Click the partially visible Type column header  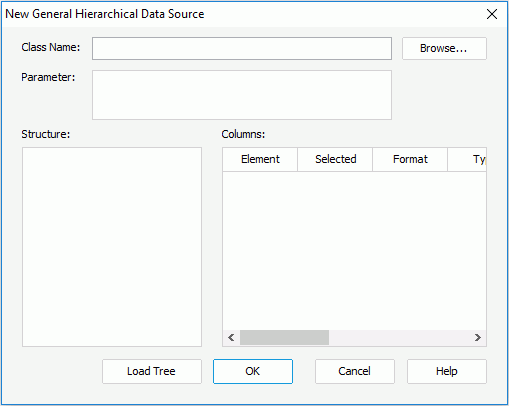467,159
